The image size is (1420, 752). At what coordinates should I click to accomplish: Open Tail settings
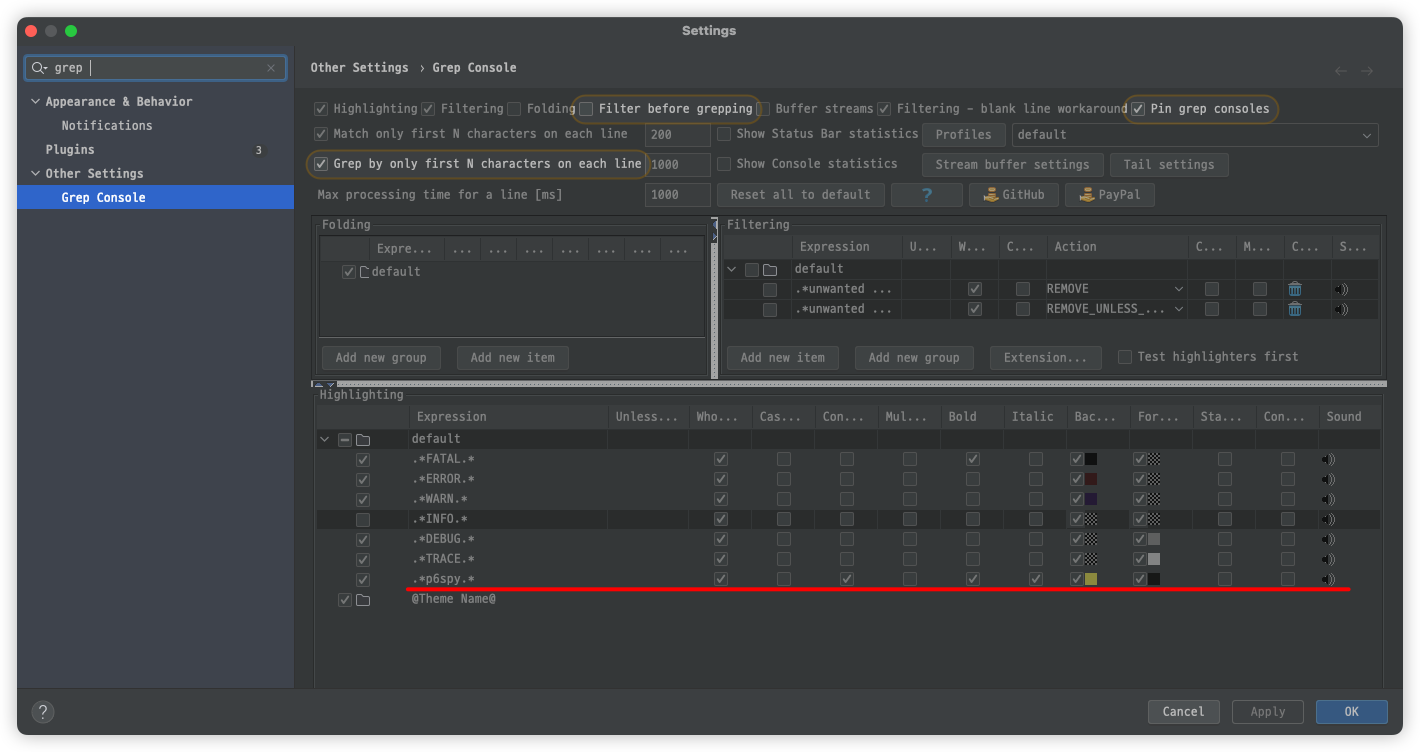(x=1169, y=165)
